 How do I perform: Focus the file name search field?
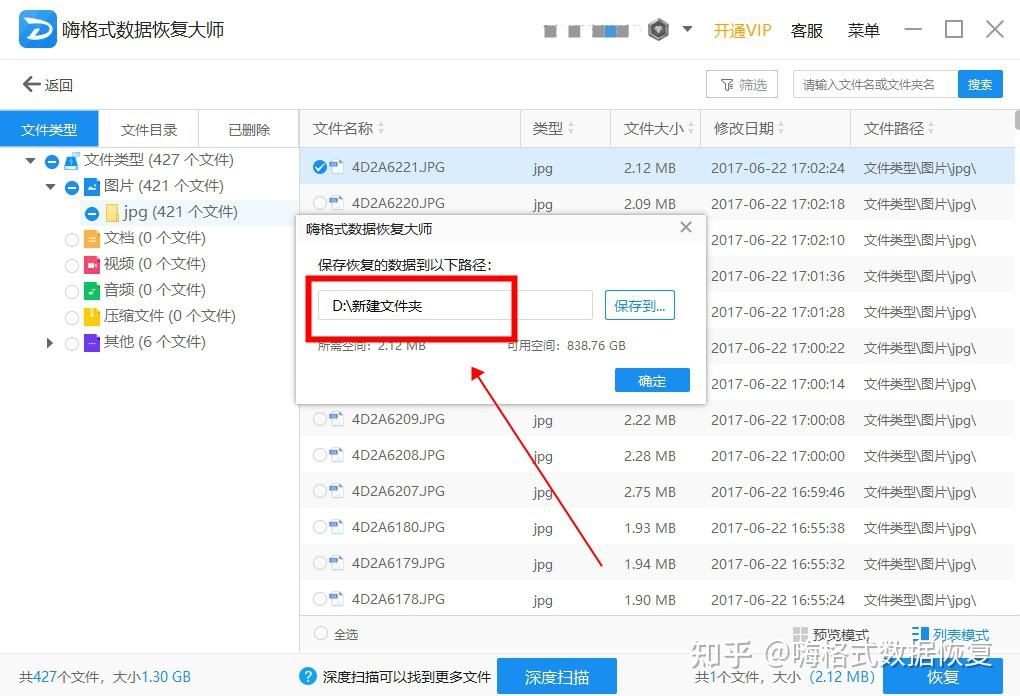coord(875,85)
